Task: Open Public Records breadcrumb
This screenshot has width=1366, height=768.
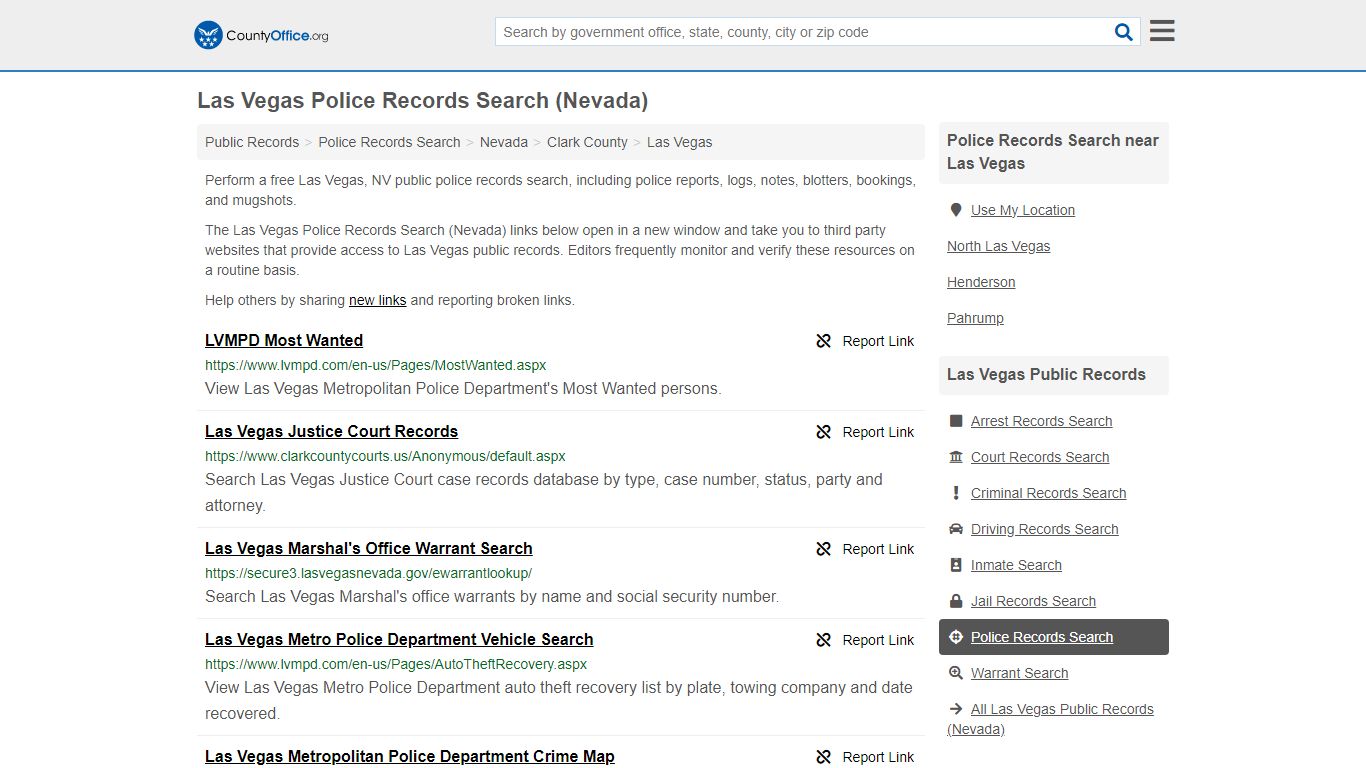Action: (x=252, y=142)
